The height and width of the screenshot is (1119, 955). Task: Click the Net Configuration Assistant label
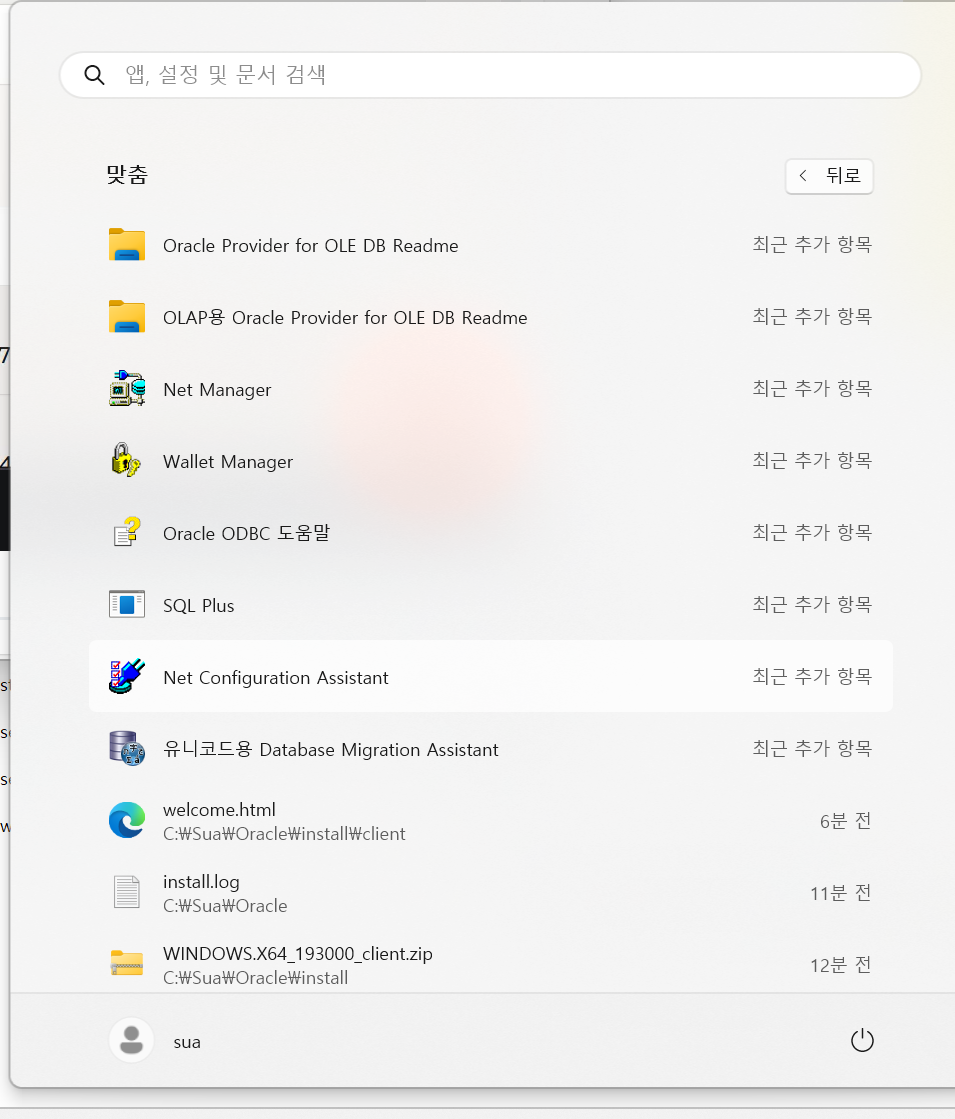coord(276,677)
